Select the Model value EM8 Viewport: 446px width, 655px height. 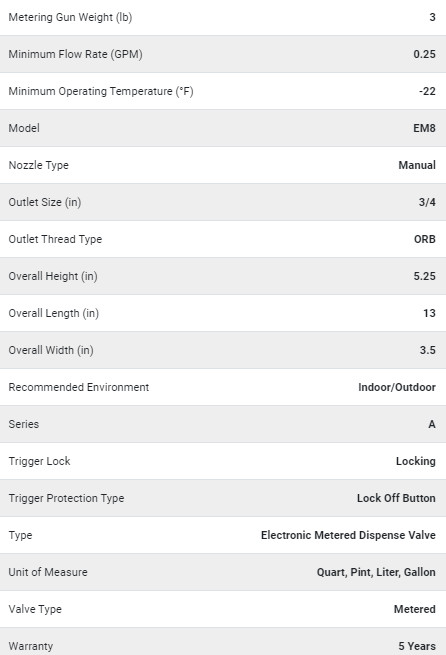424,128
